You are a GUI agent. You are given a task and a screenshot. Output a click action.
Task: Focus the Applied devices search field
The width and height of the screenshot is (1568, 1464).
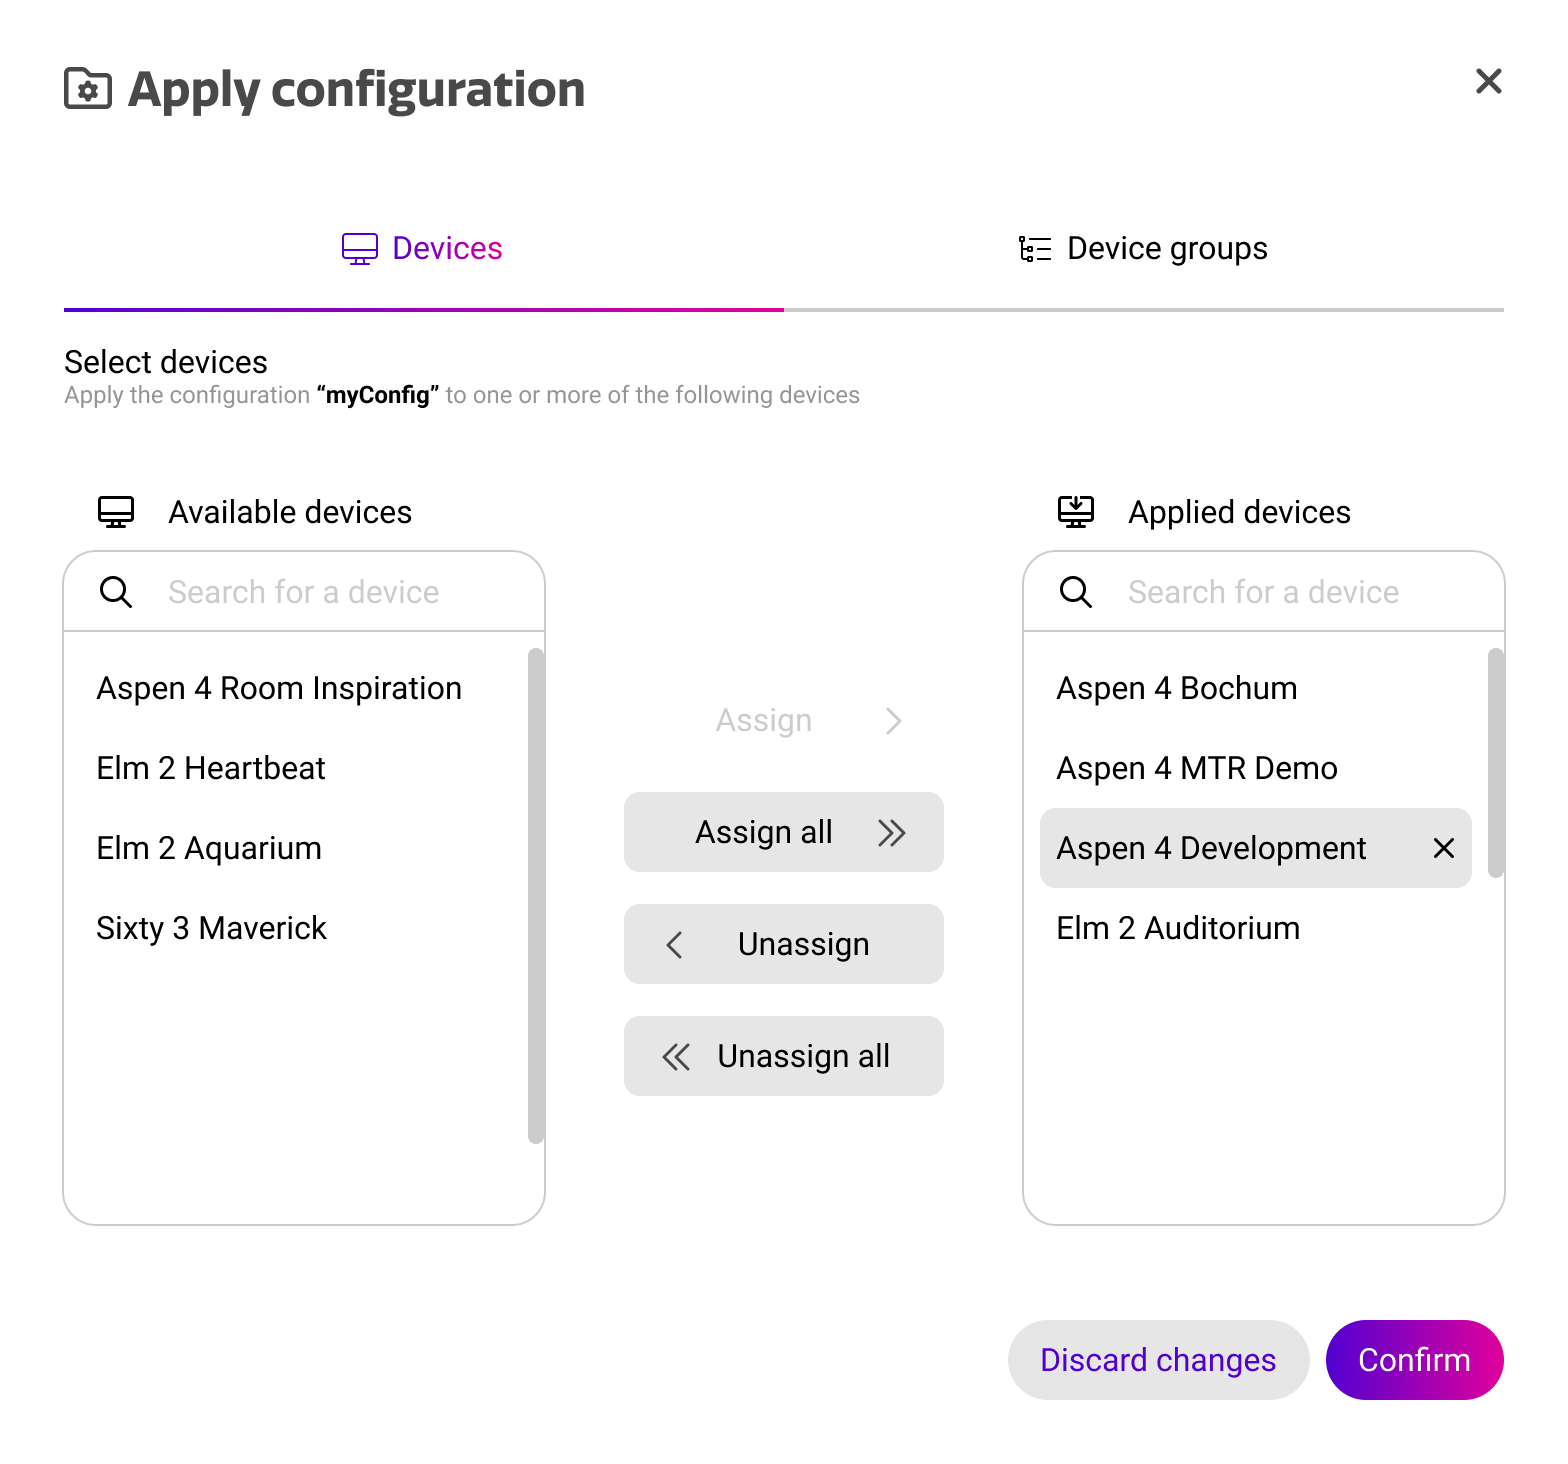point(1300,592)
